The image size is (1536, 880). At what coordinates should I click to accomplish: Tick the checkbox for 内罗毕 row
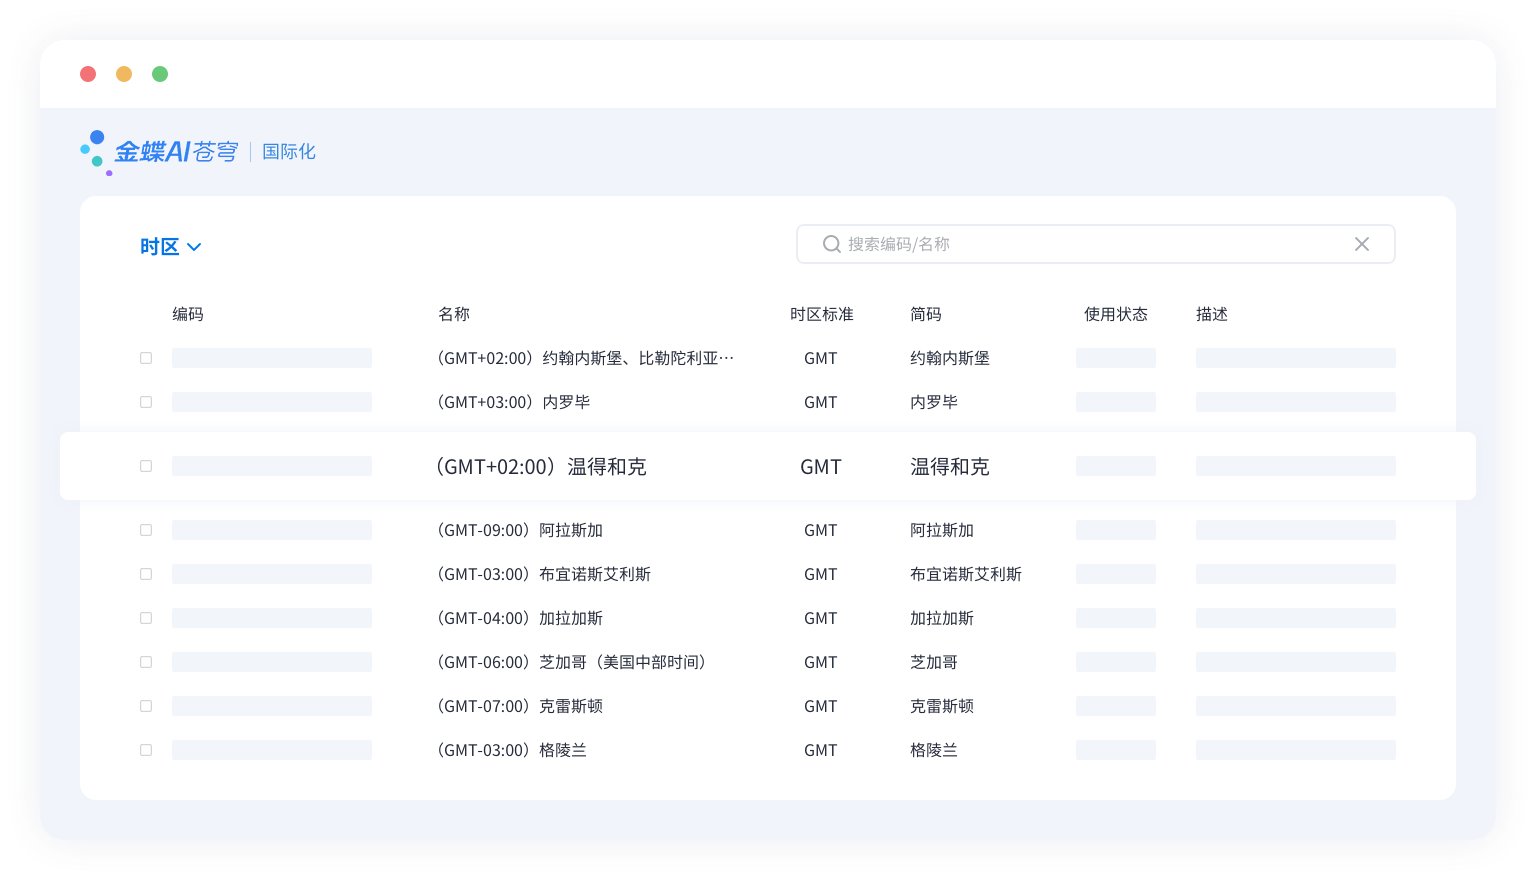(x=146, y=402)
